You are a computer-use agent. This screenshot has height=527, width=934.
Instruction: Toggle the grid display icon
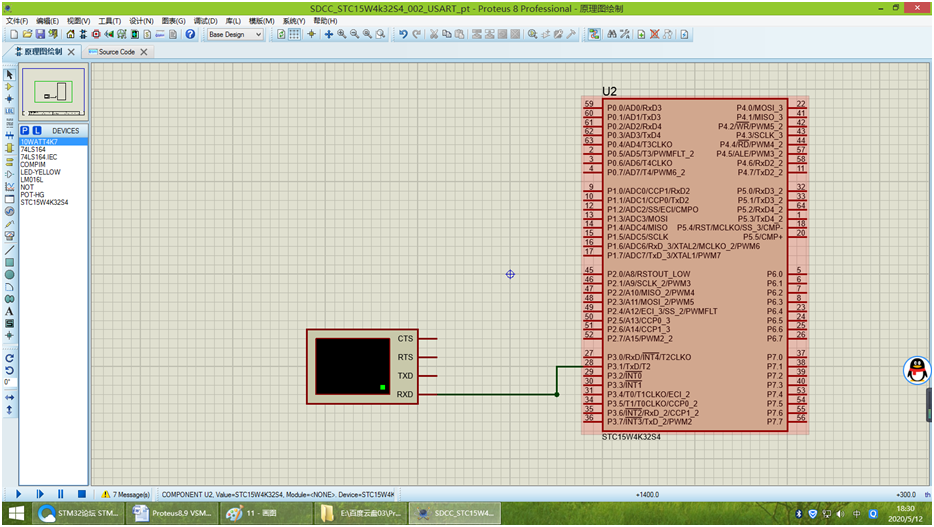[x=295, y=34]
